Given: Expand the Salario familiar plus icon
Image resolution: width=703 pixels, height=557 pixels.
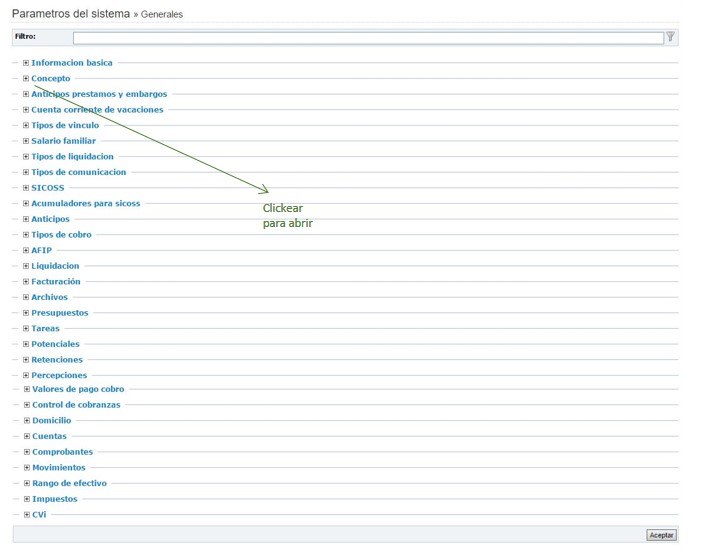Looking at the screenshot, I should pos(26,141).
